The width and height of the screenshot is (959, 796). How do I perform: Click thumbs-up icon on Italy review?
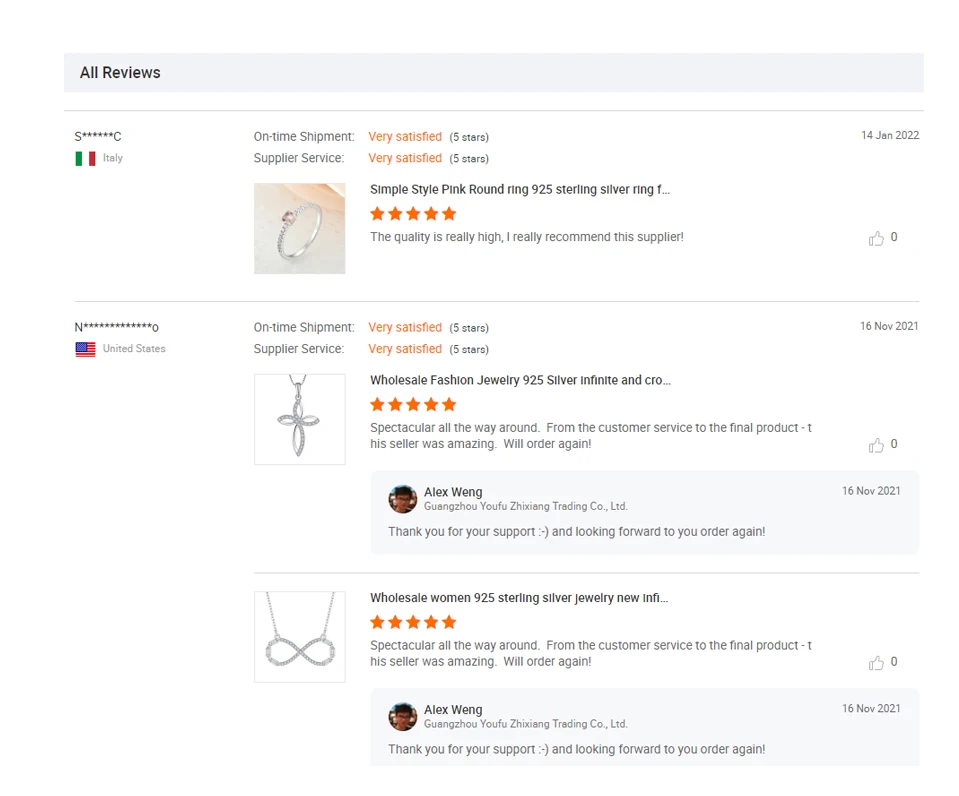pyautogui.click(x=876, y=238)
